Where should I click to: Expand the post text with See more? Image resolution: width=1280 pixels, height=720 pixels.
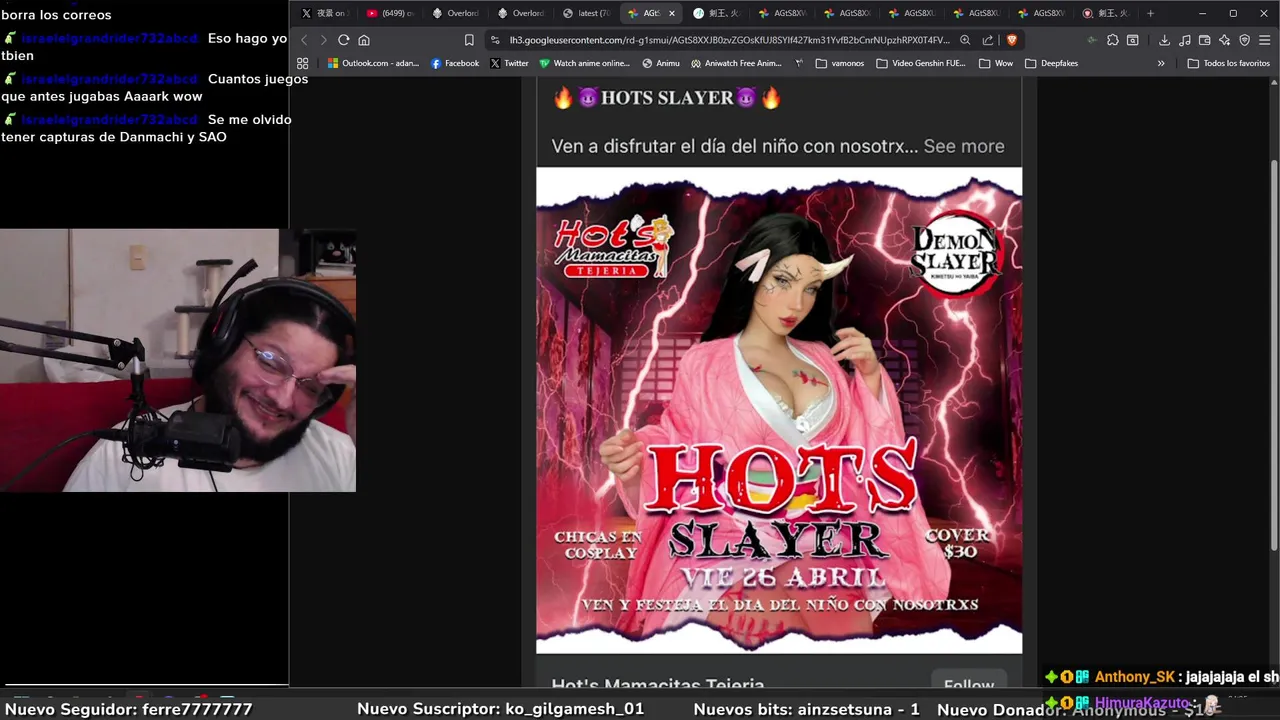963,146
